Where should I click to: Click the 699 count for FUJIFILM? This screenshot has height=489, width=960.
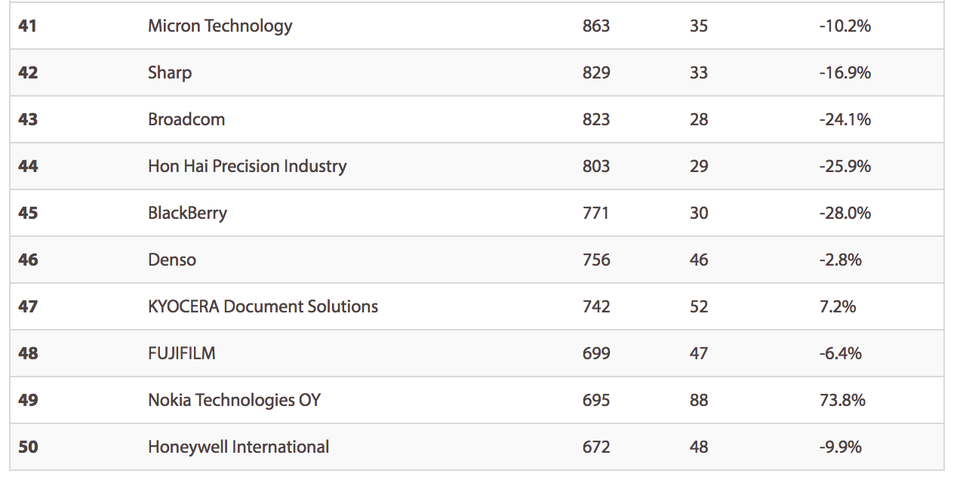[x=596, y=353]
